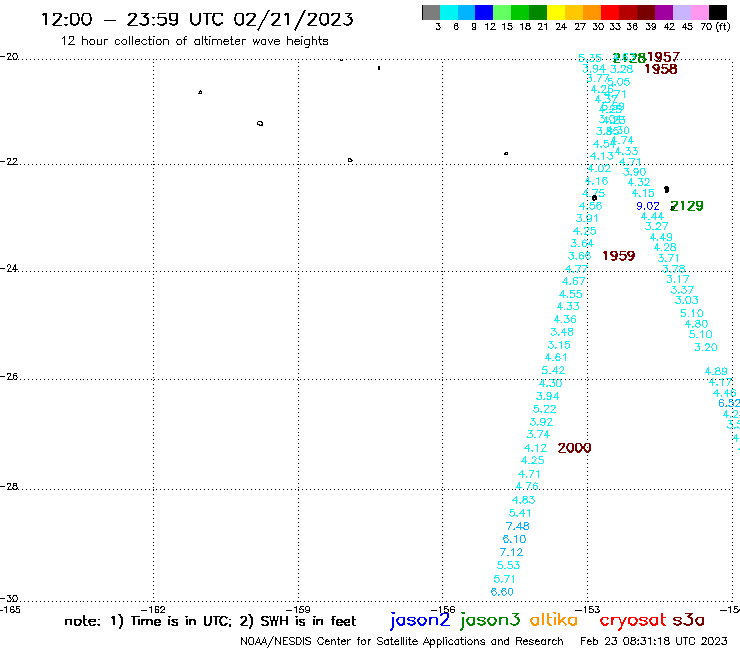Click the NOAA/NESDIS credit line
The width and height of the screenshot is (740, 650).
pyautogui.click(x=402, y=641)
